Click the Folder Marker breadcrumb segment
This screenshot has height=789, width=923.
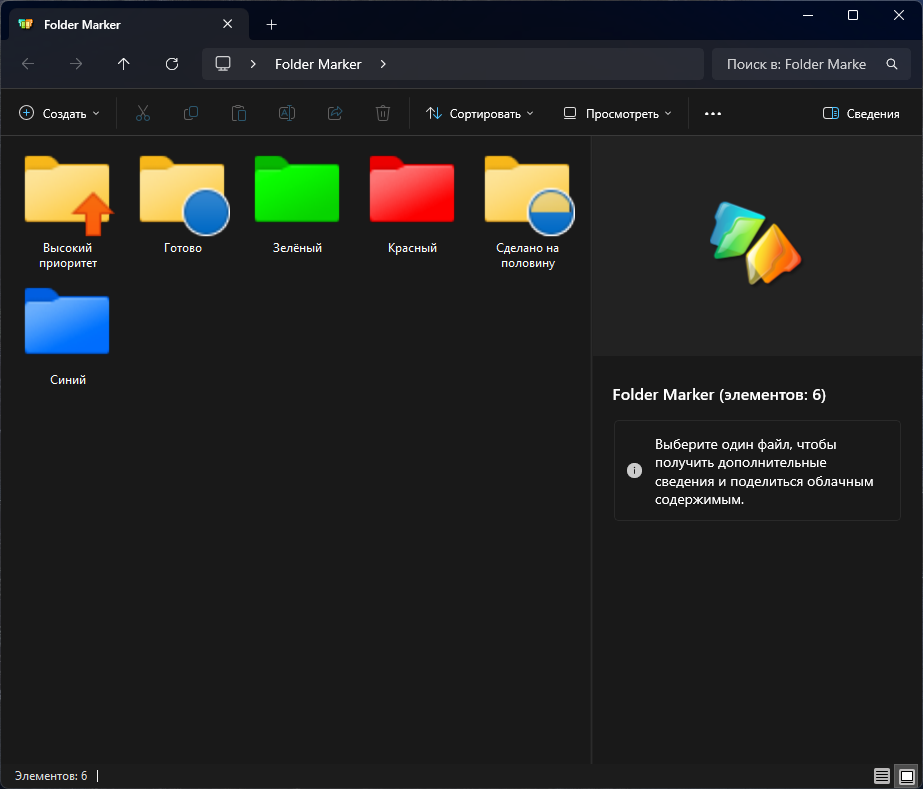(318, 64)
